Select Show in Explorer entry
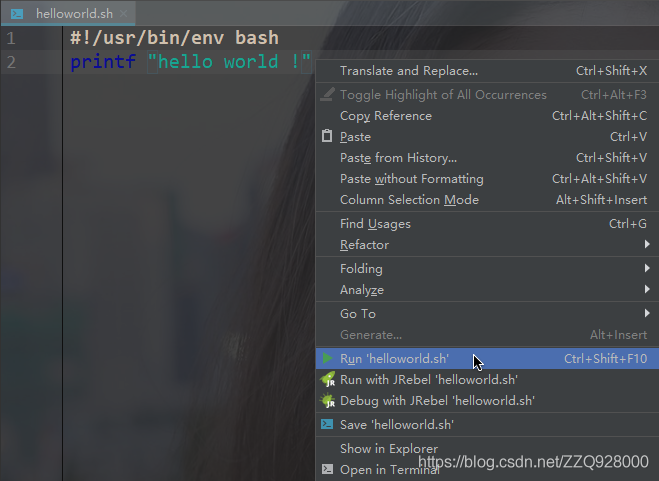 [x=389, y=449]
